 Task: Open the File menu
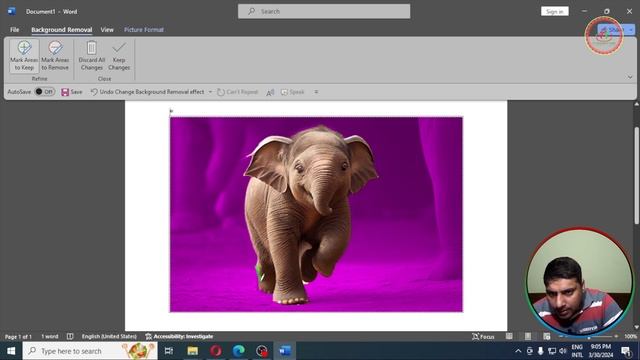pyautogui.click(x=15, y=29)
